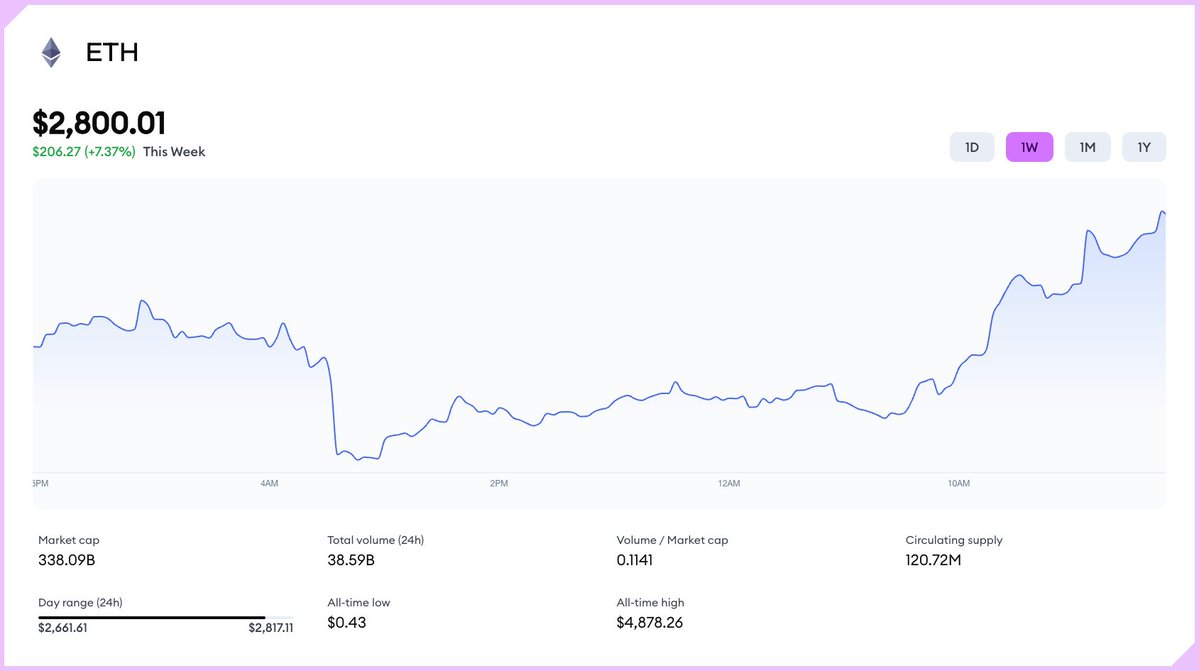
Task: Click the Volume / Market cap 0.1141 value
Action: tap(635, 560)
